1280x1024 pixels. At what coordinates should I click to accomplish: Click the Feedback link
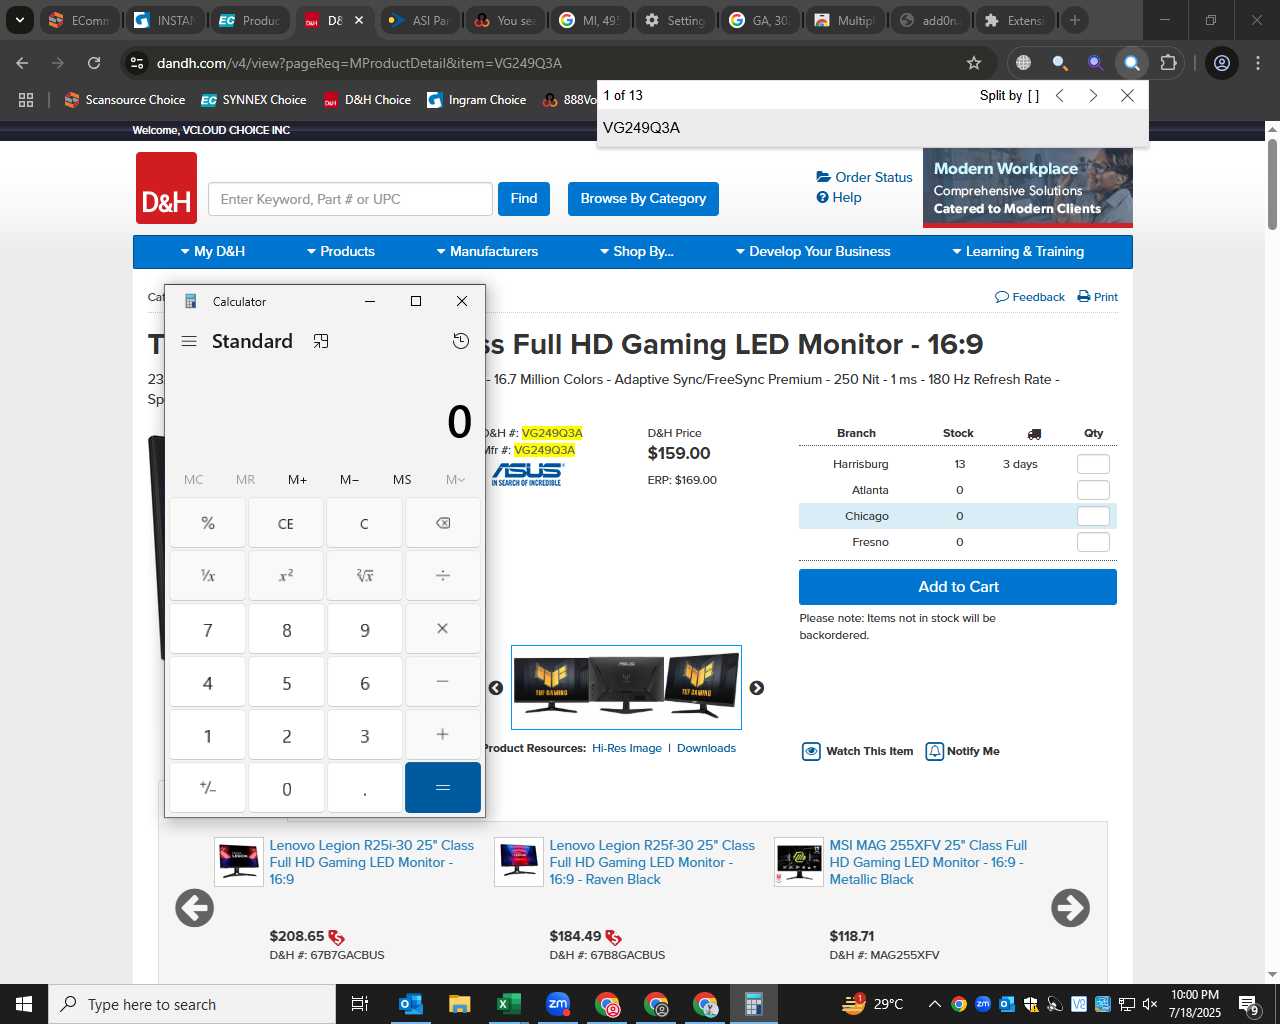pyautogui.click(x=1030, y=297)
